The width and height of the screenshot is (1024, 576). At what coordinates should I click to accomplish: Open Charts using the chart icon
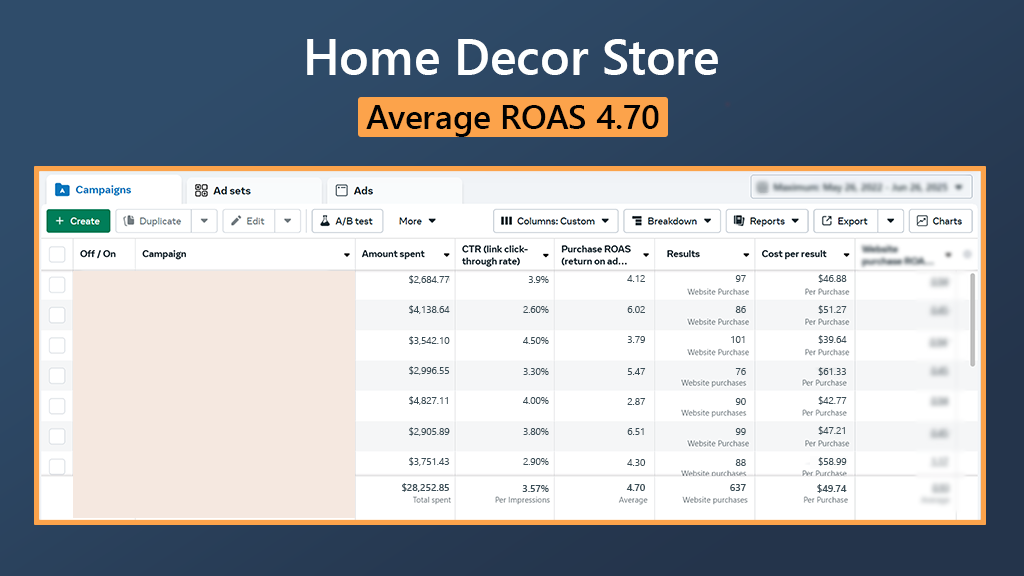click(x=922, y=221)
